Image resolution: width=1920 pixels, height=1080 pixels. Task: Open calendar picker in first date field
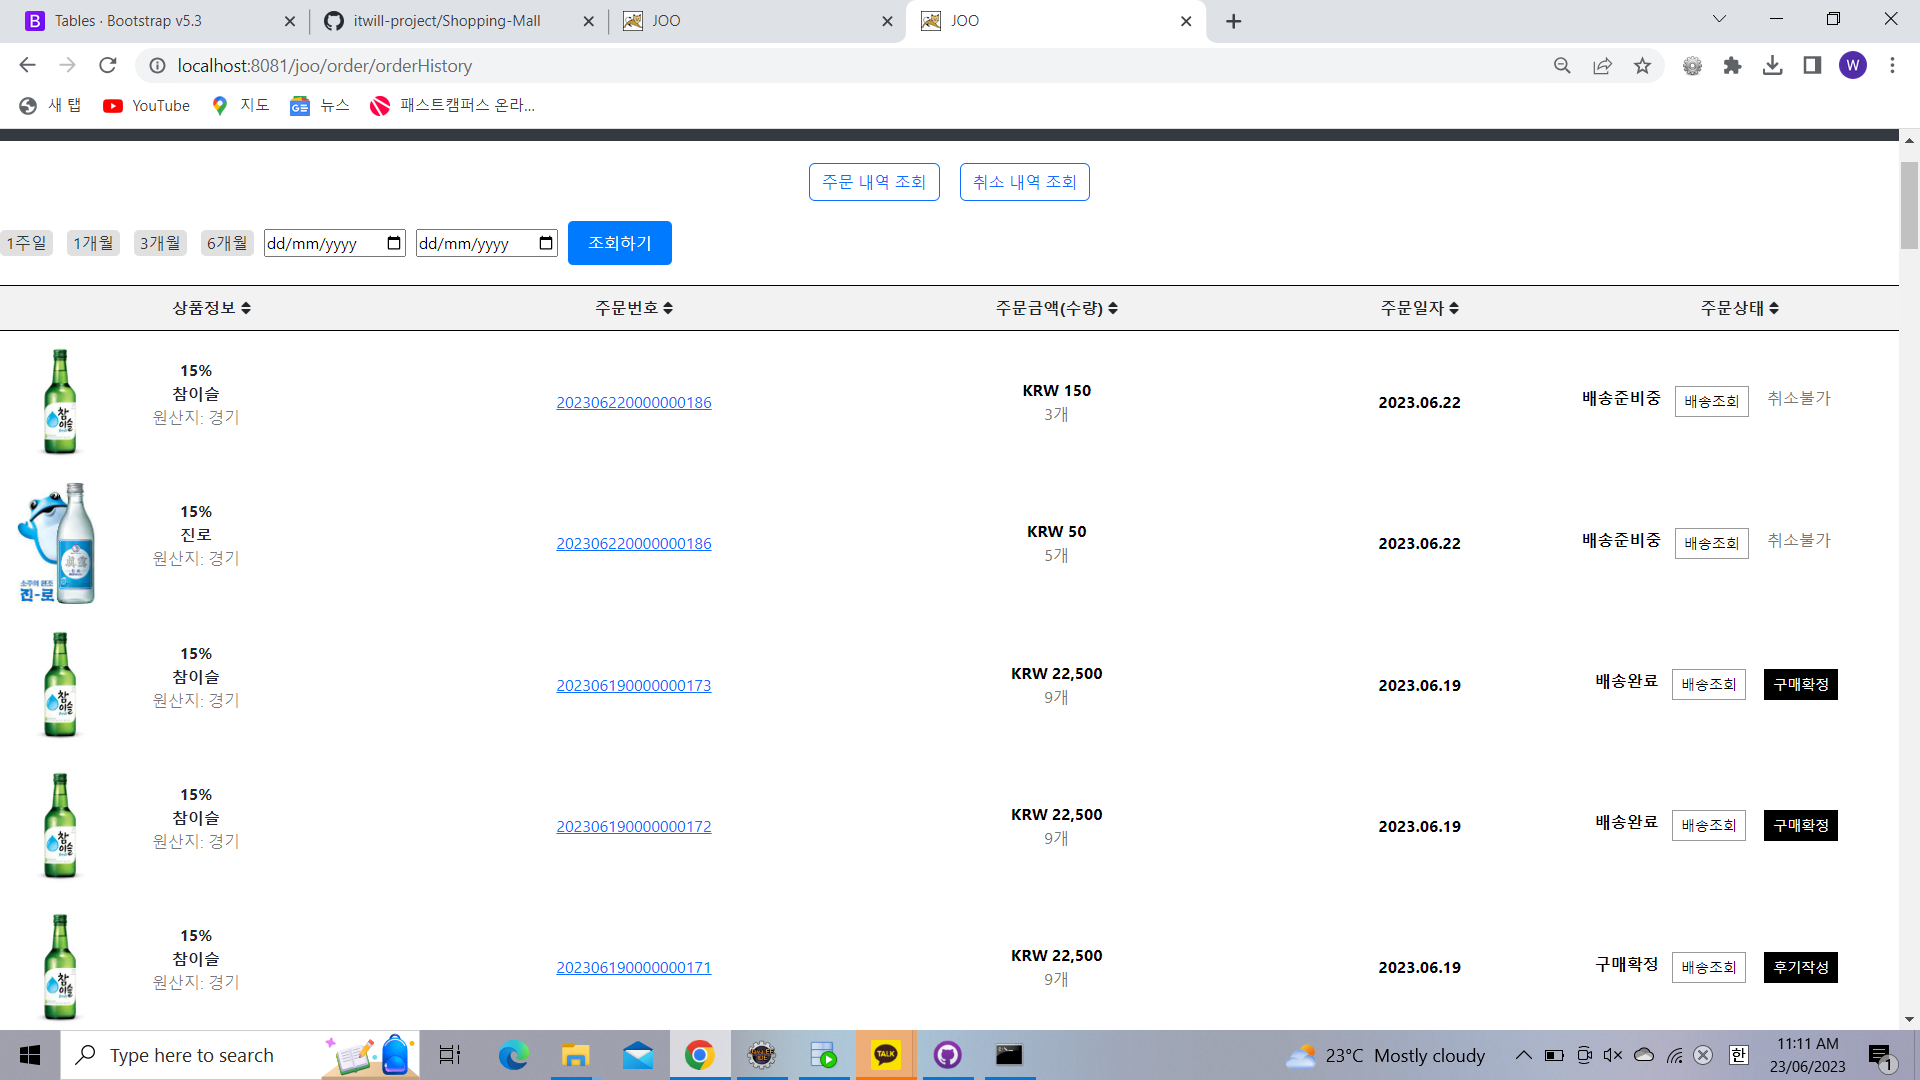394,243
